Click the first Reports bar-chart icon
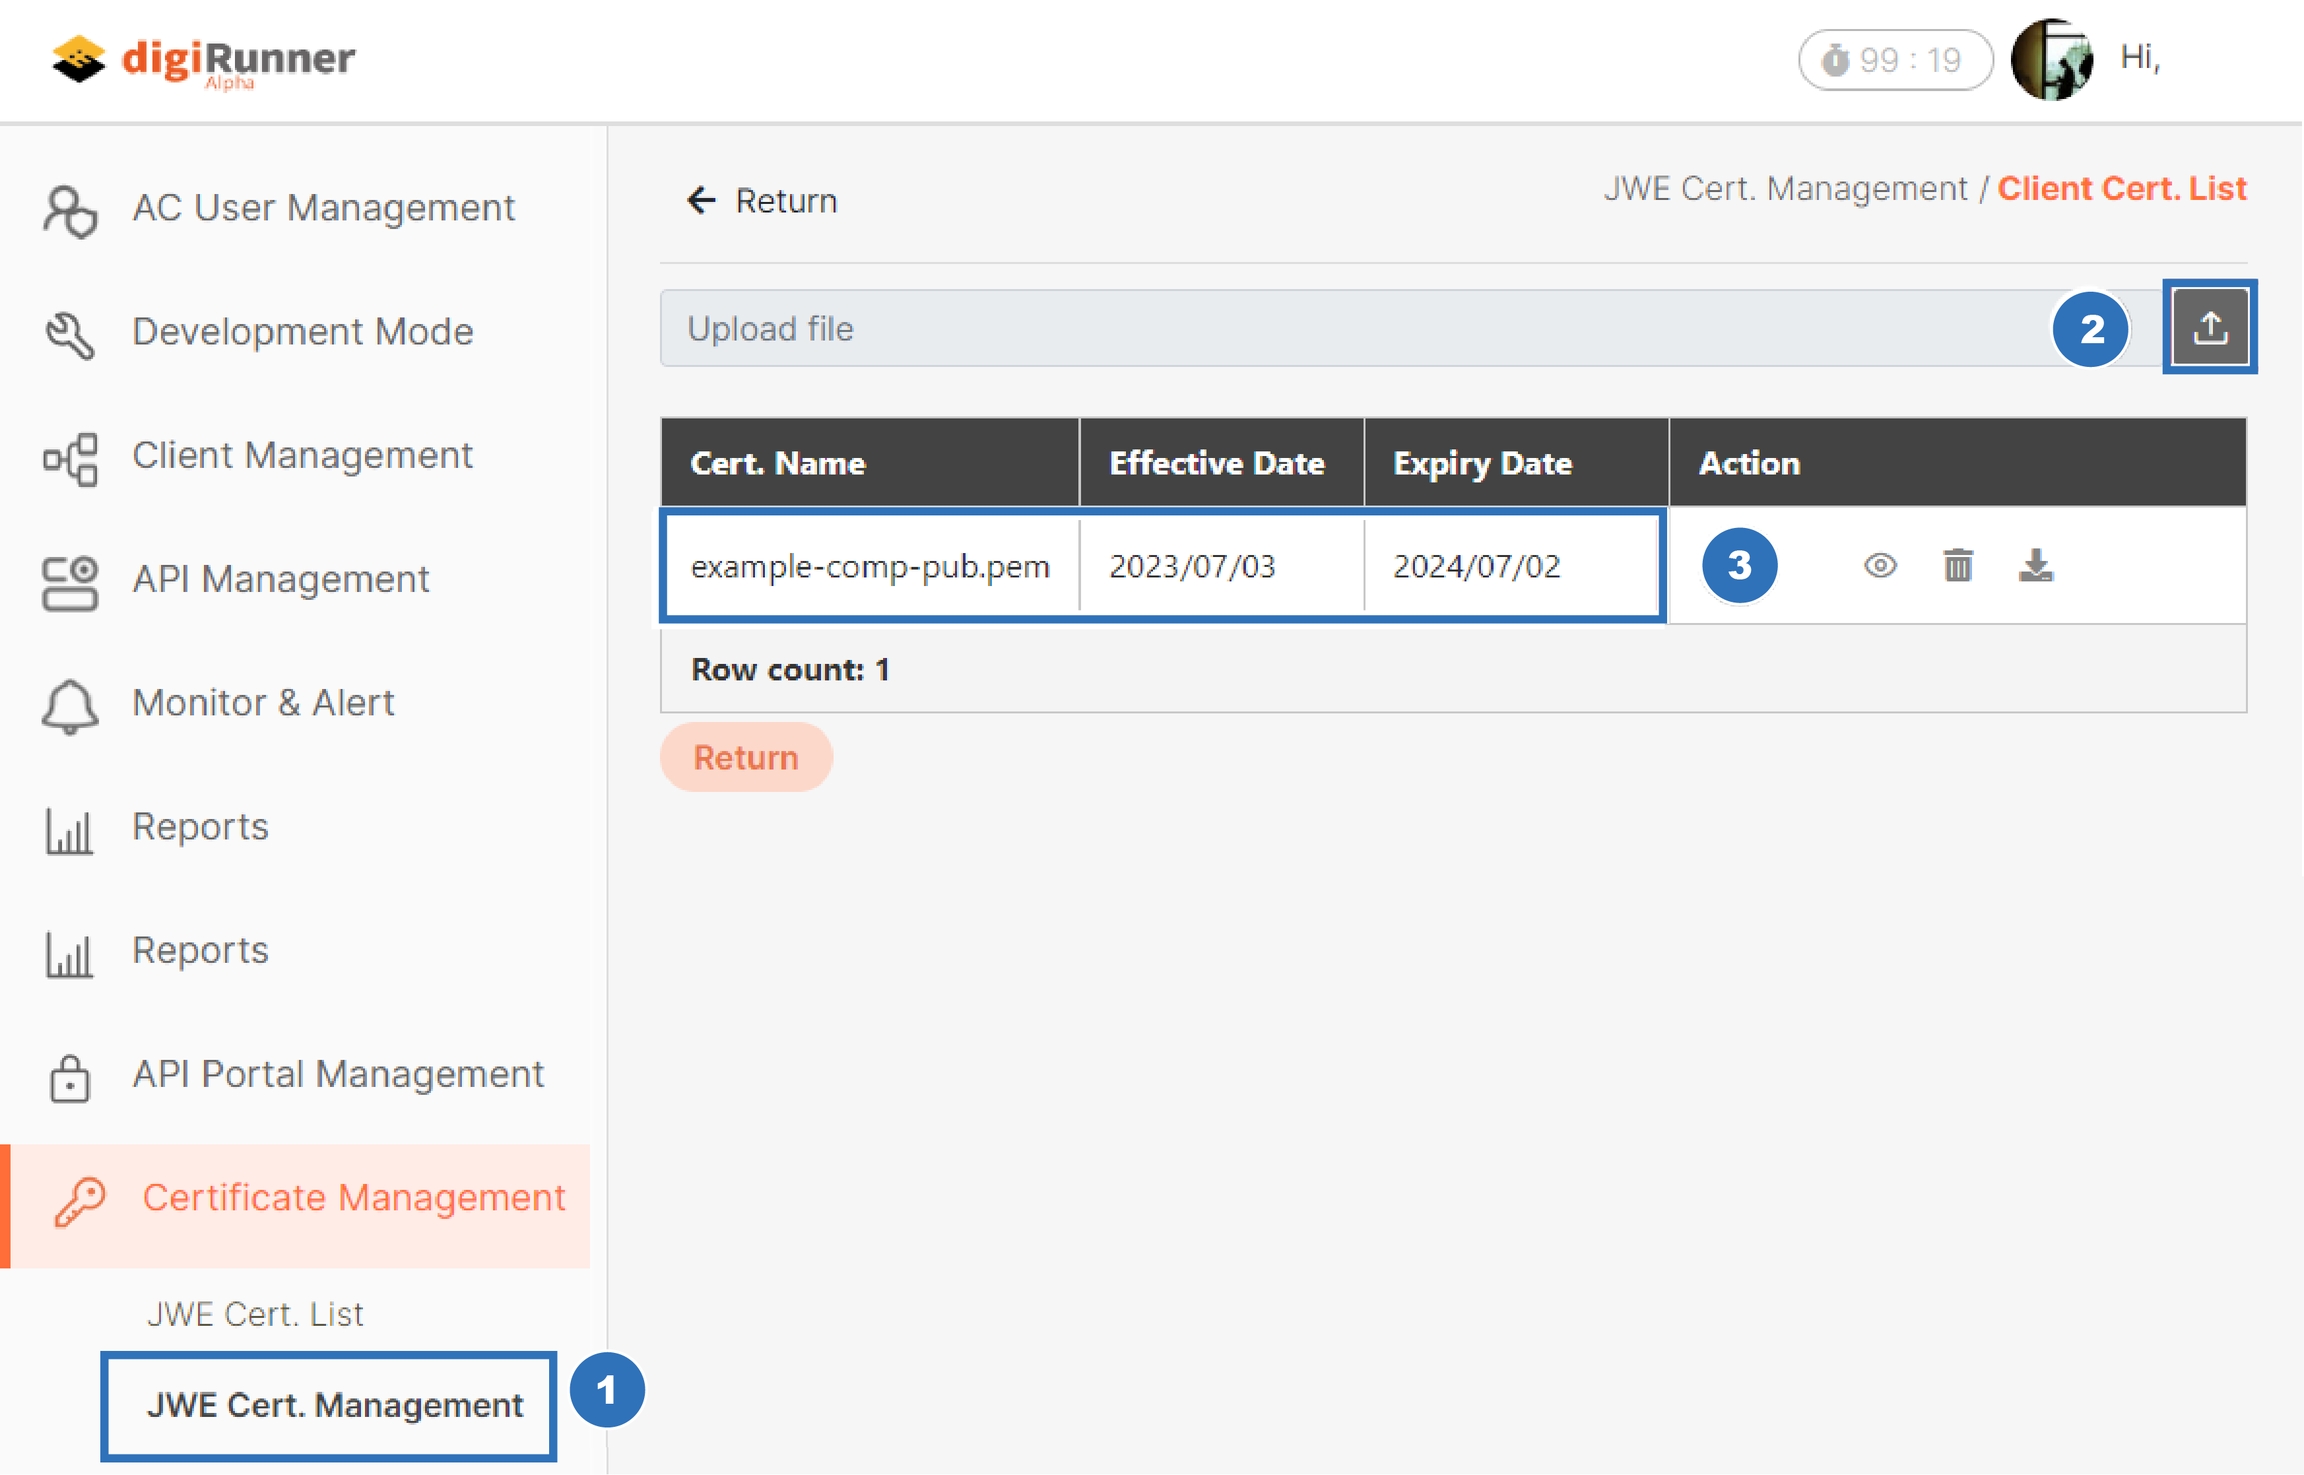The width and height of the screenshot is (2304, 1475). pyautogui.click(x=69, y=829)
